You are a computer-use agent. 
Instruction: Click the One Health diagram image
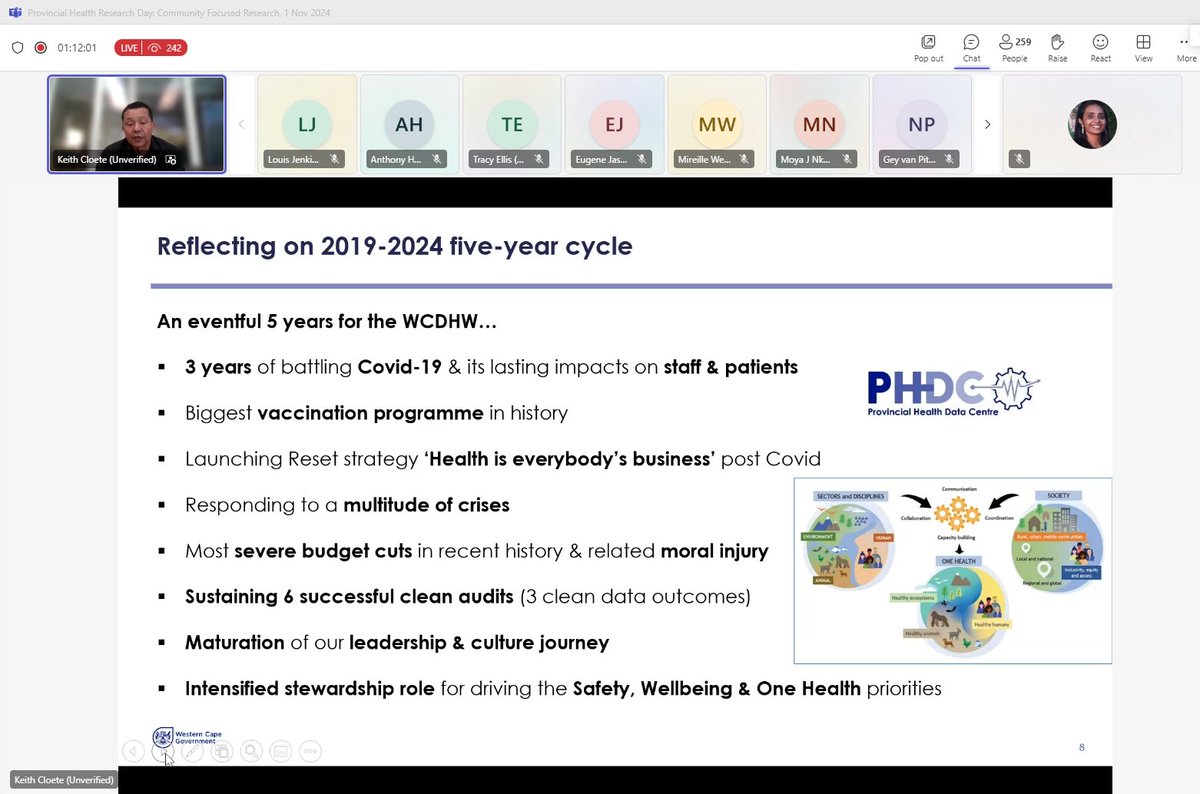(x=952, y=570)
